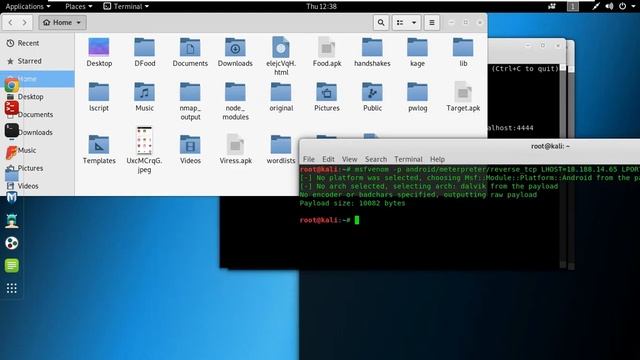Open the File menu in terminal
Image resolution: width=640 pixels, height=360 pixels.
click(309, 159)
